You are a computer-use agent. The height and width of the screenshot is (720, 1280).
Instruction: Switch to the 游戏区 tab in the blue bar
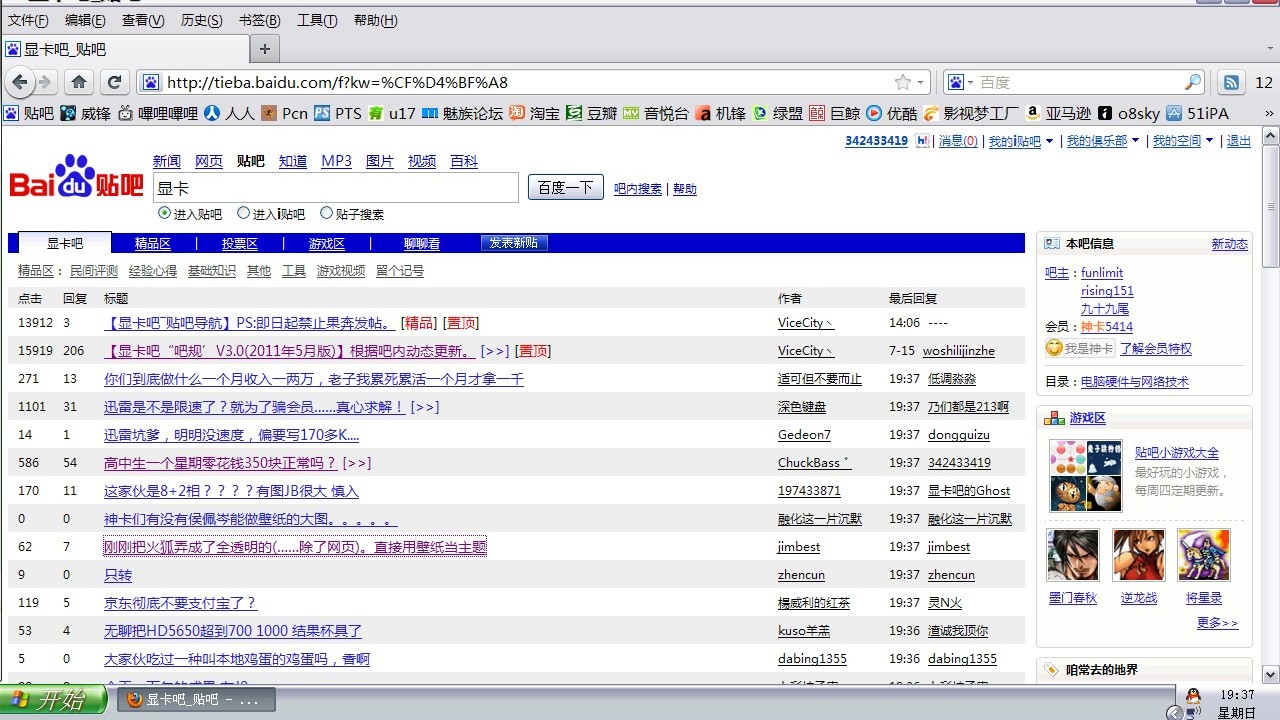[x=327, y=243]
